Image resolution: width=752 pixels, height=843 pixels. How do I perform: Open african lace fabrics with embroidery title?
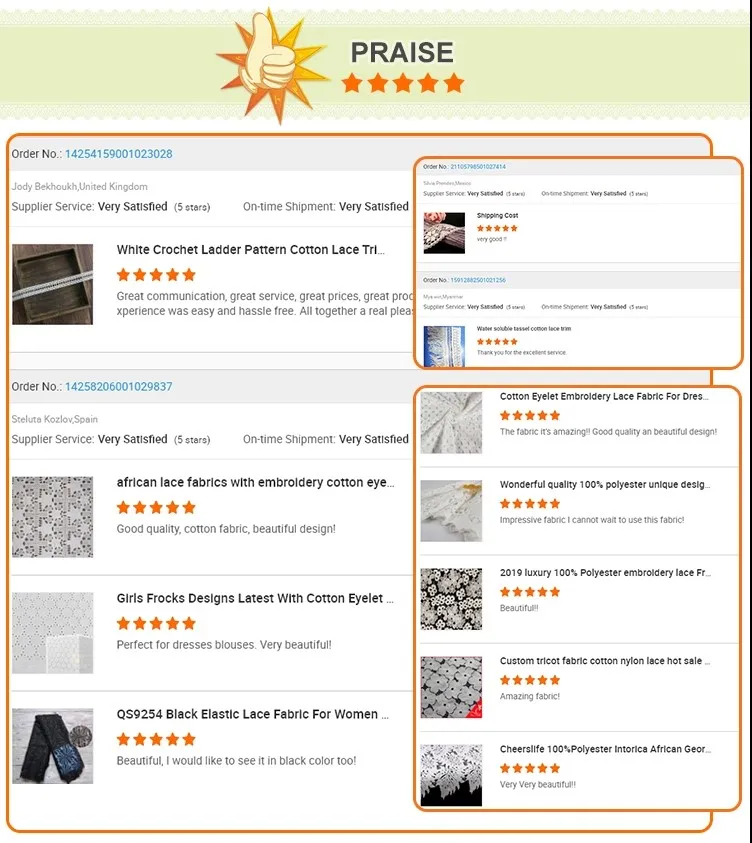[255, 482]
